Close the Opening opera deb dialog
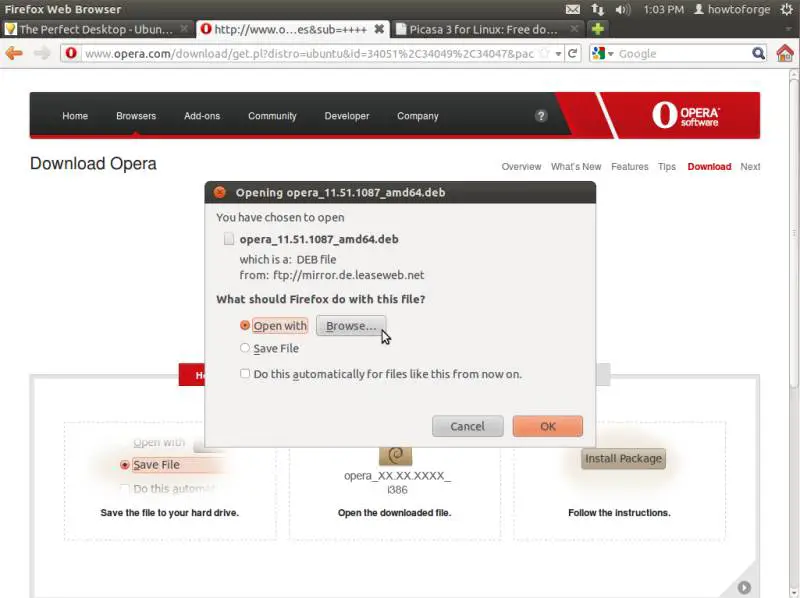Viewport: 800px width, 598px height. 220,192
